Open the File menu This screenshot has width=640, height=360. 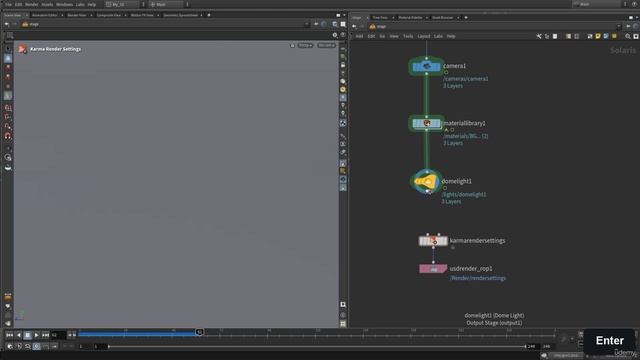(x=8, y=4)
